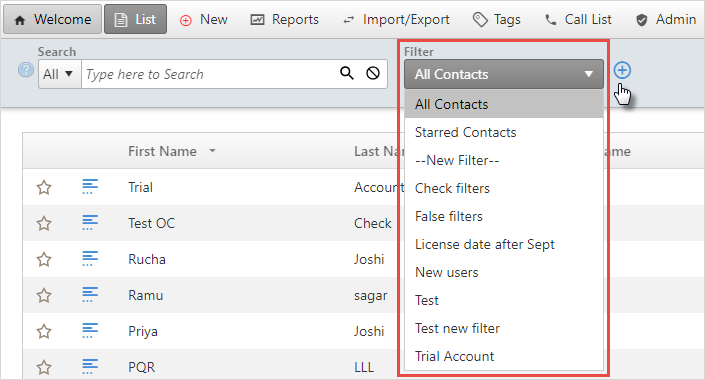This screenshot has height=380, width=705.
Task: Open the Import/Export page
Action: 396,19
